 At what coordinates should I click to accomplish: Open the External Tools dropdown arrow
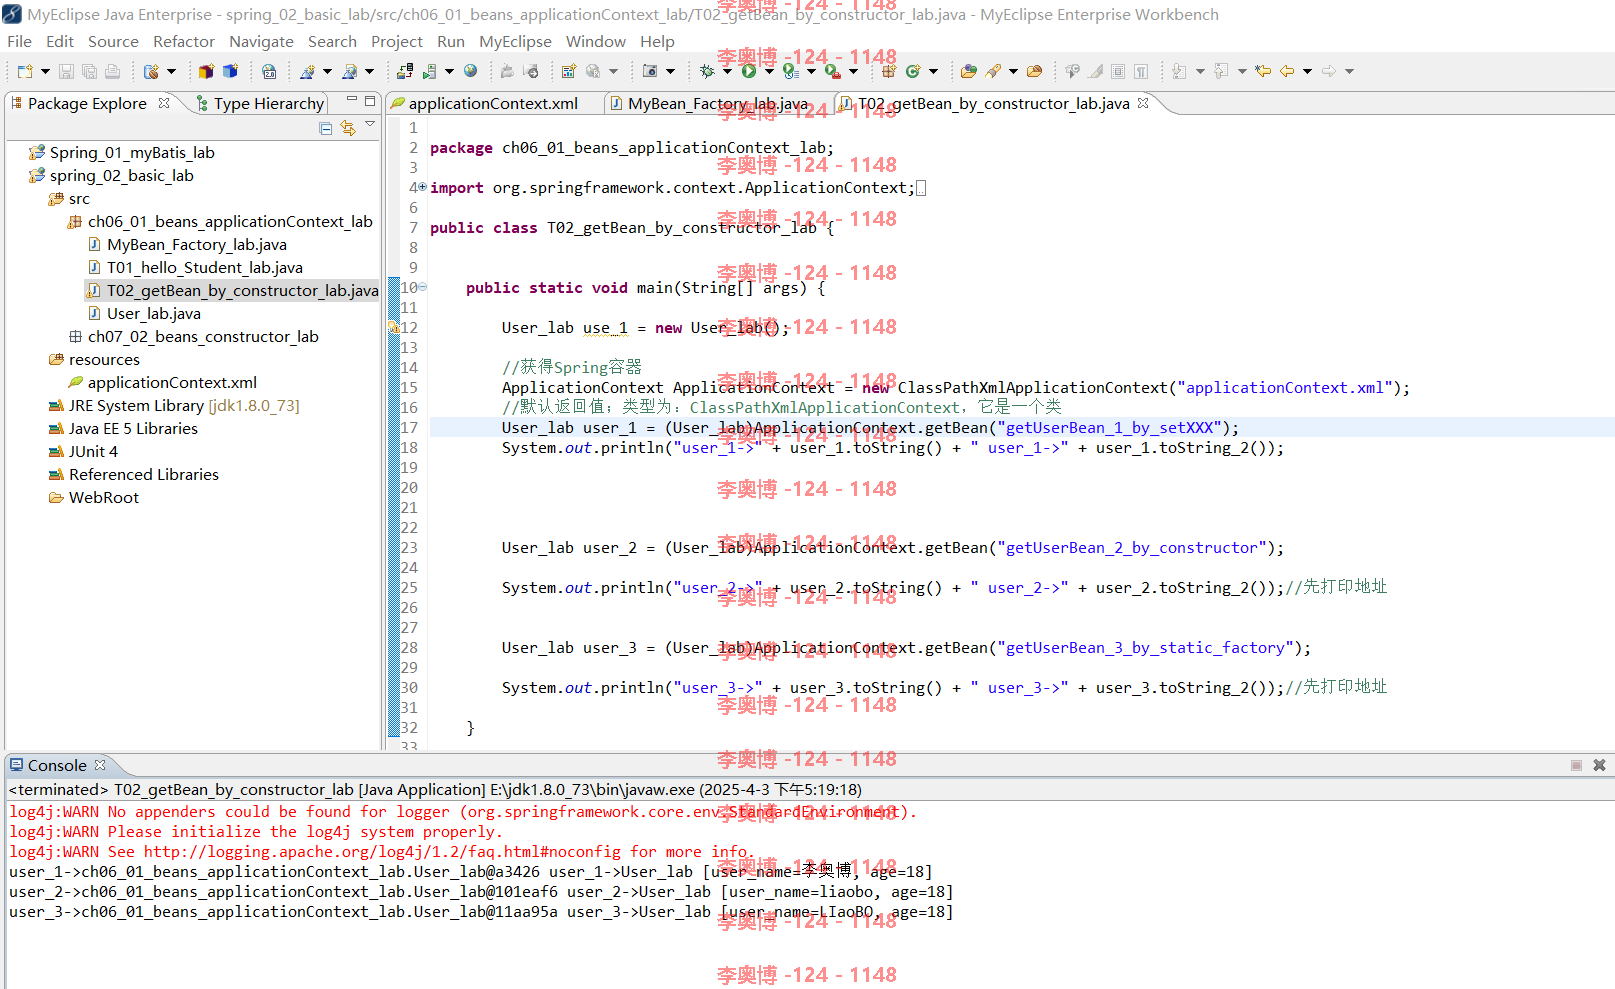[x=853, y=71]
